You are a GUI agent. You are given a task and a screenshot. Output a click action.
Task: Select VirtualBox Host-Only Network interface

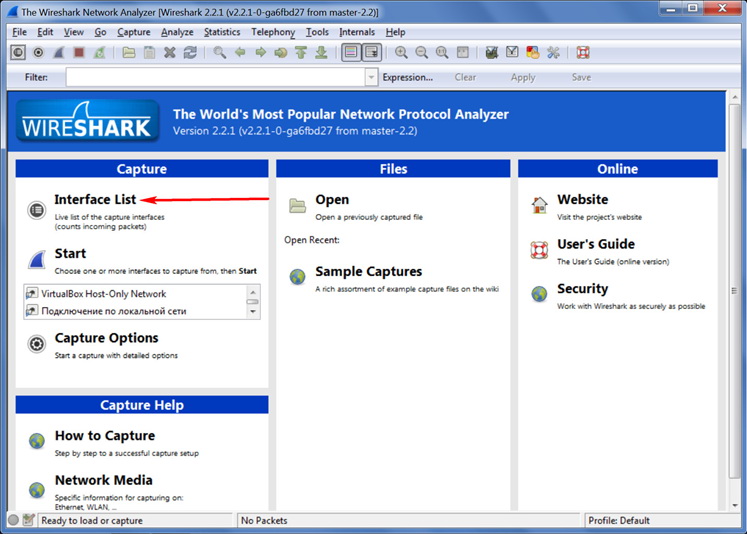(104, 294)
